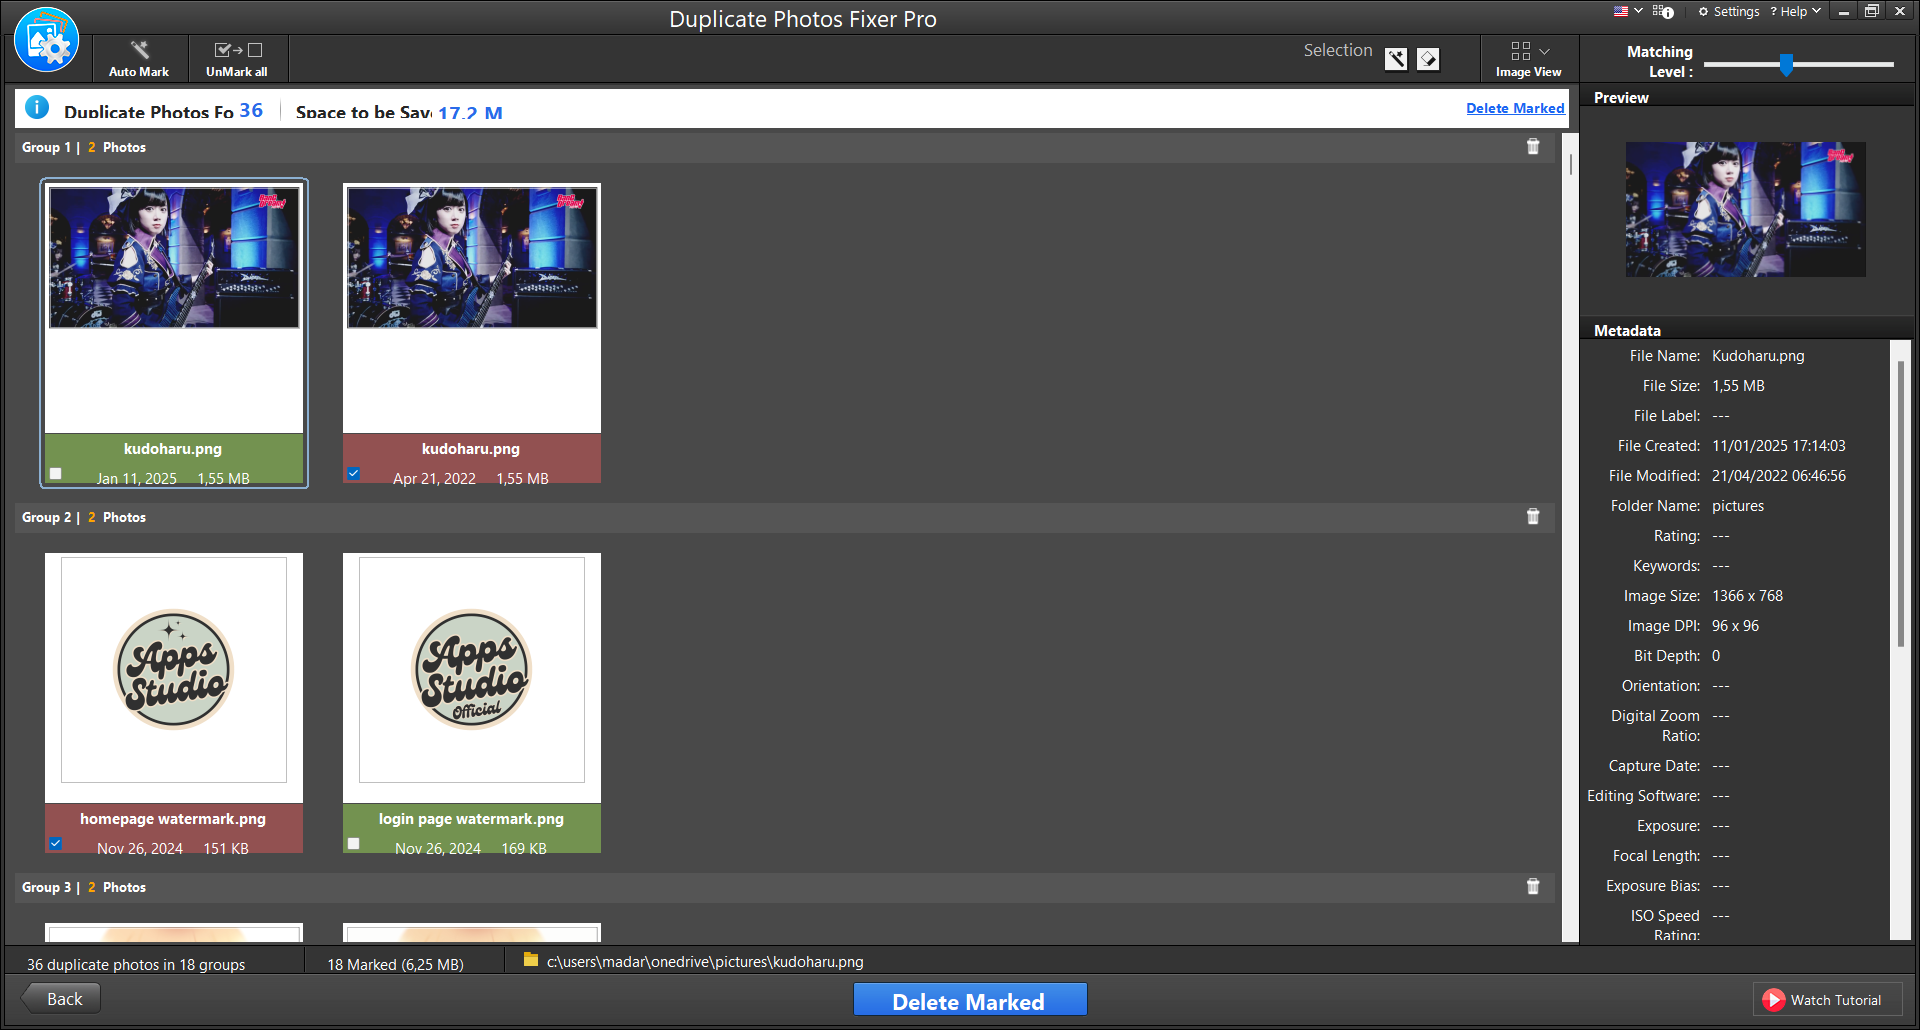This screenshot has height=1030, width=1920.
Task: Mark login page watermark.png checkbox
Action: pyautogui.click(x=354, y=844)
